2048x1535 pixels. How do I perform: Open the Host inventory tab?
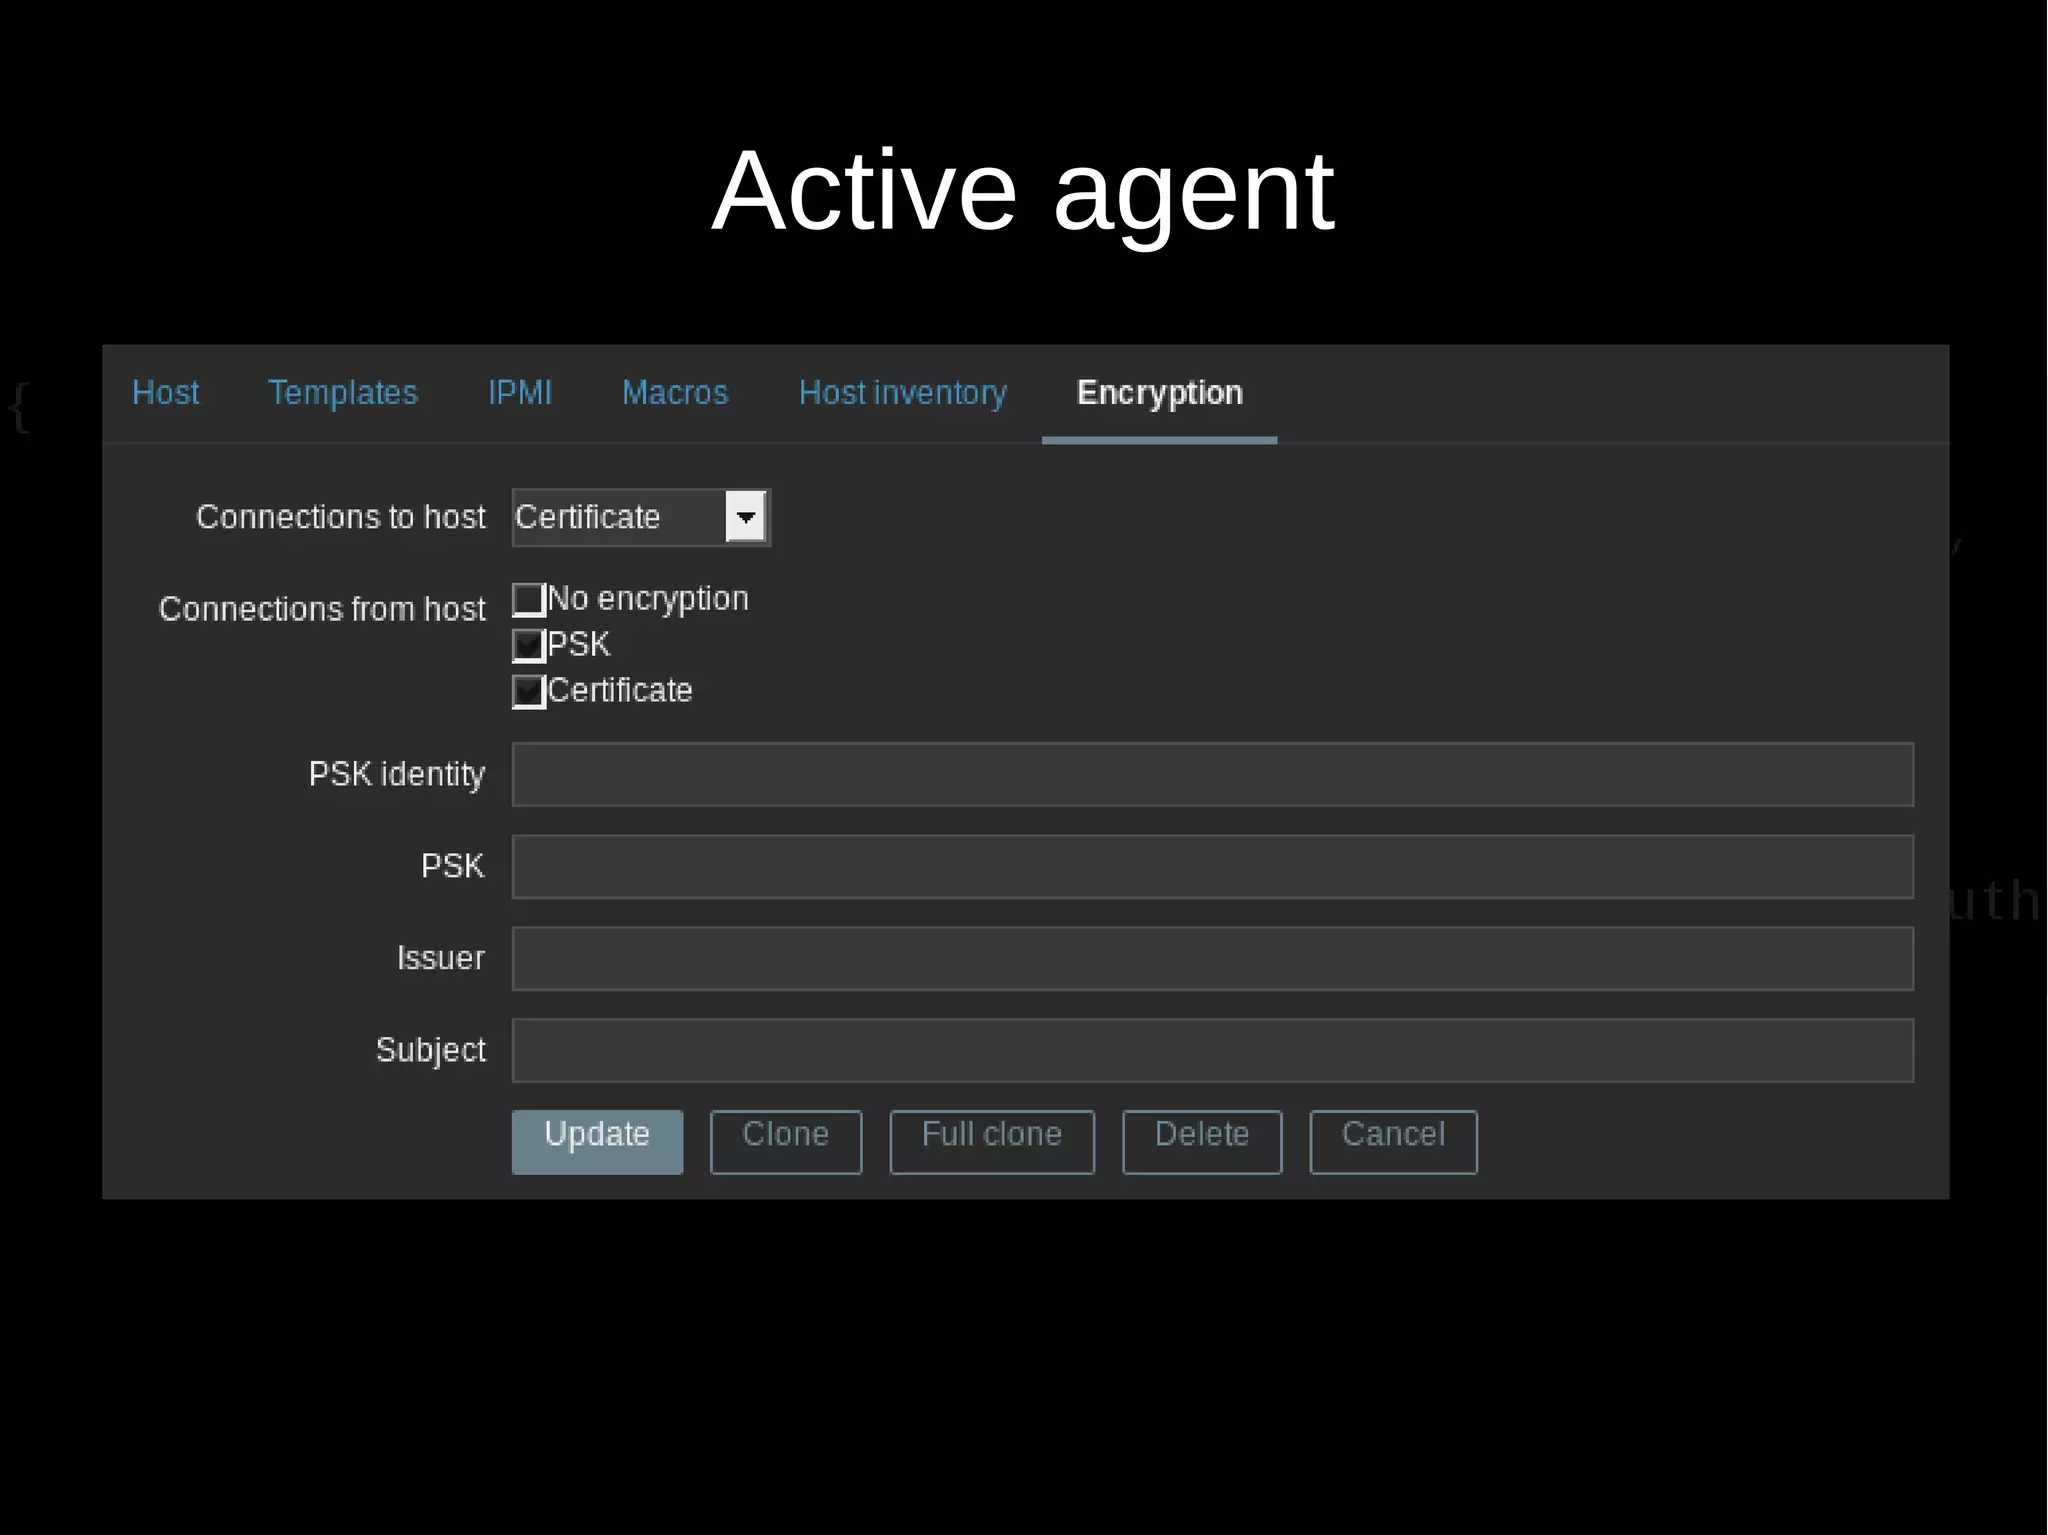click(902, 393)
